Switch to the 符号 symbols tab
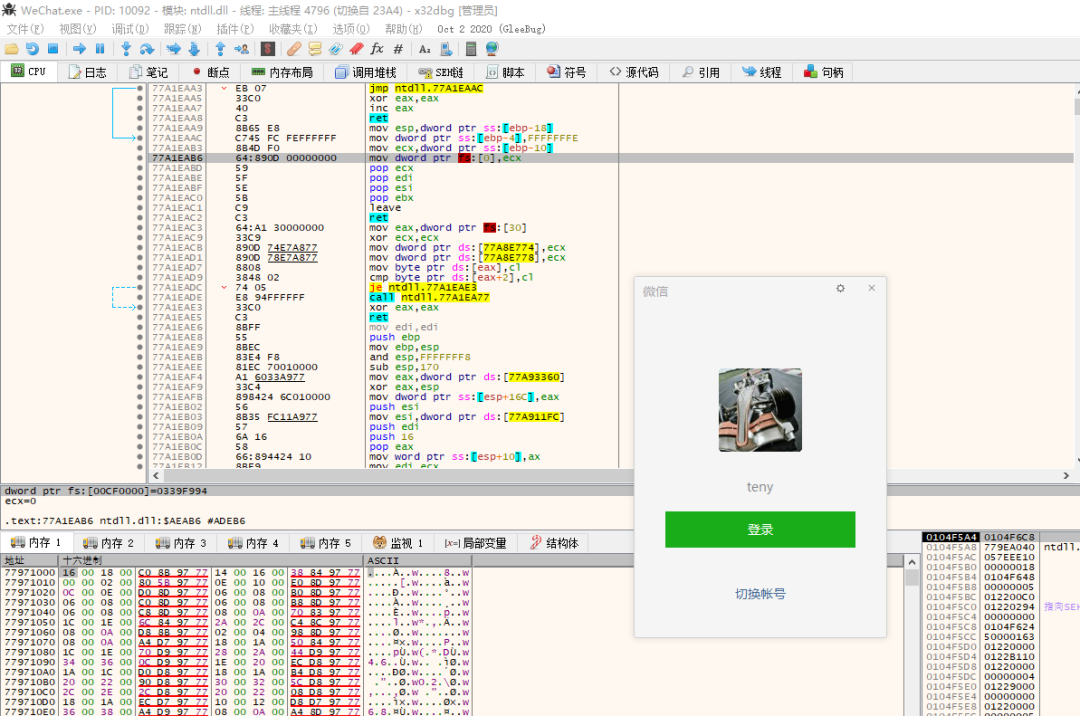 pos(567,72)
